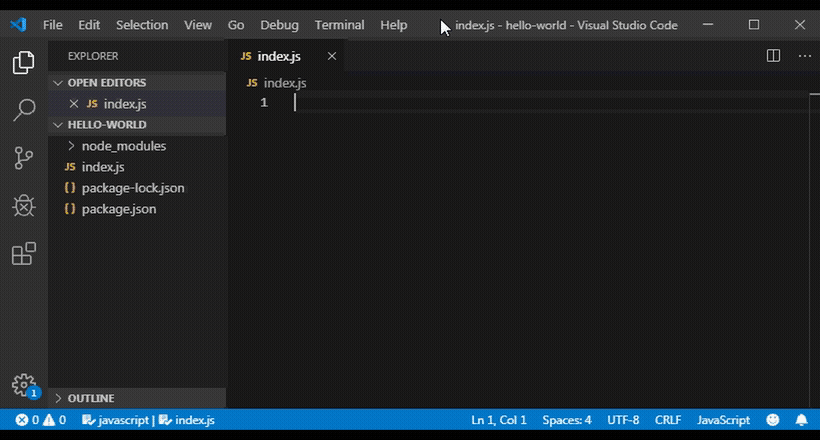Open the Search view icon

coord(24,110)
